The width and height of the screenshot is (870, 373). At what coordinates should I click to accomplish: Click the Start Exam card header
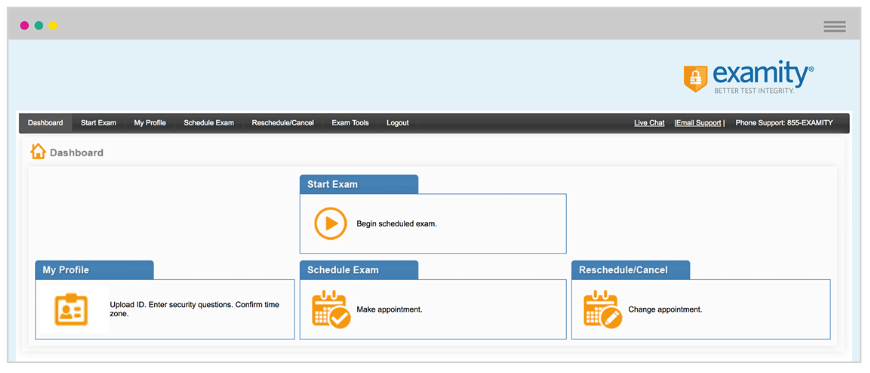tap(359, 184)
